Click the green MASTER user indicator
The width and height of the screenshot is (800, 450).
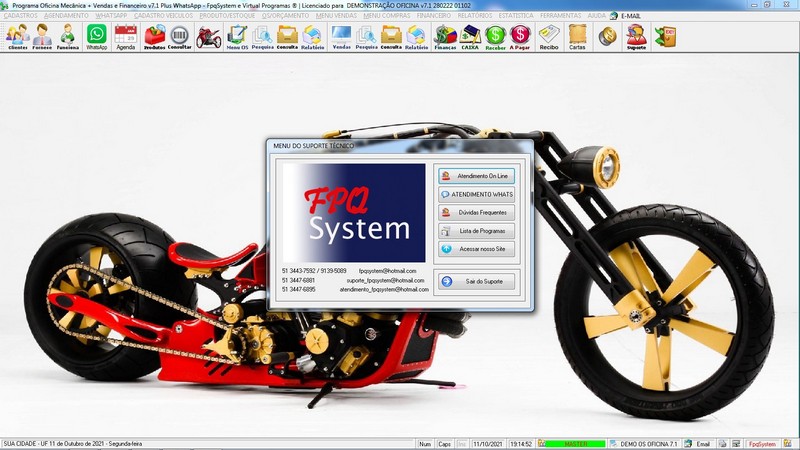click(x=576, y=444)
